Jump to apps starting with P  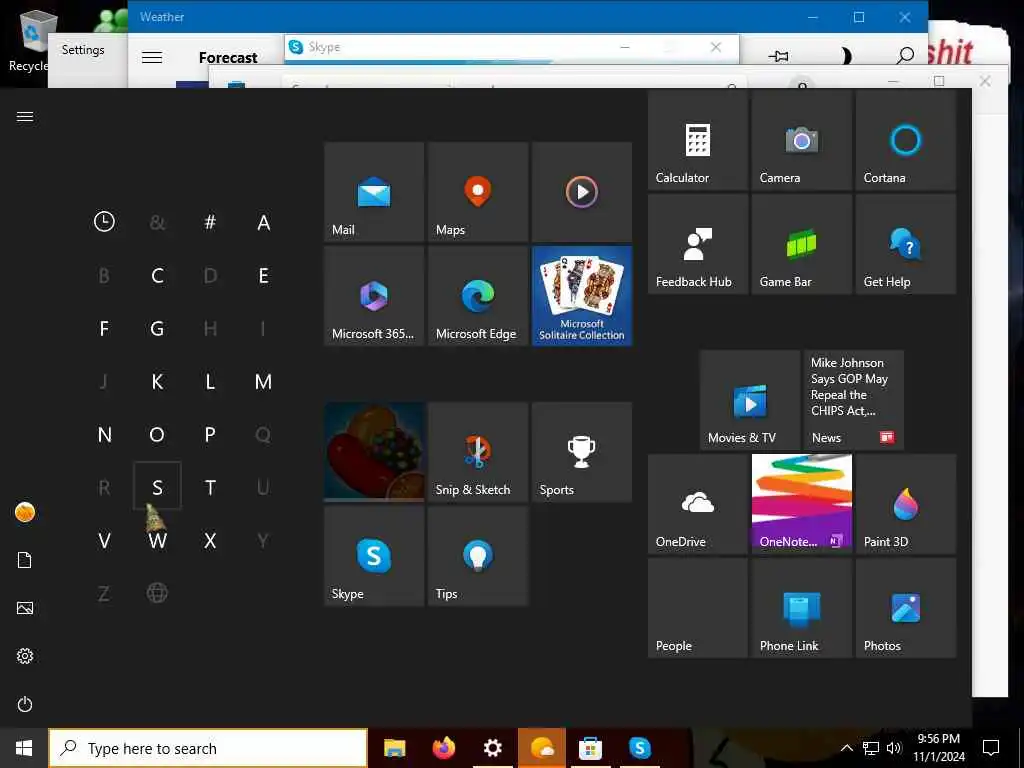pos(210,434)
